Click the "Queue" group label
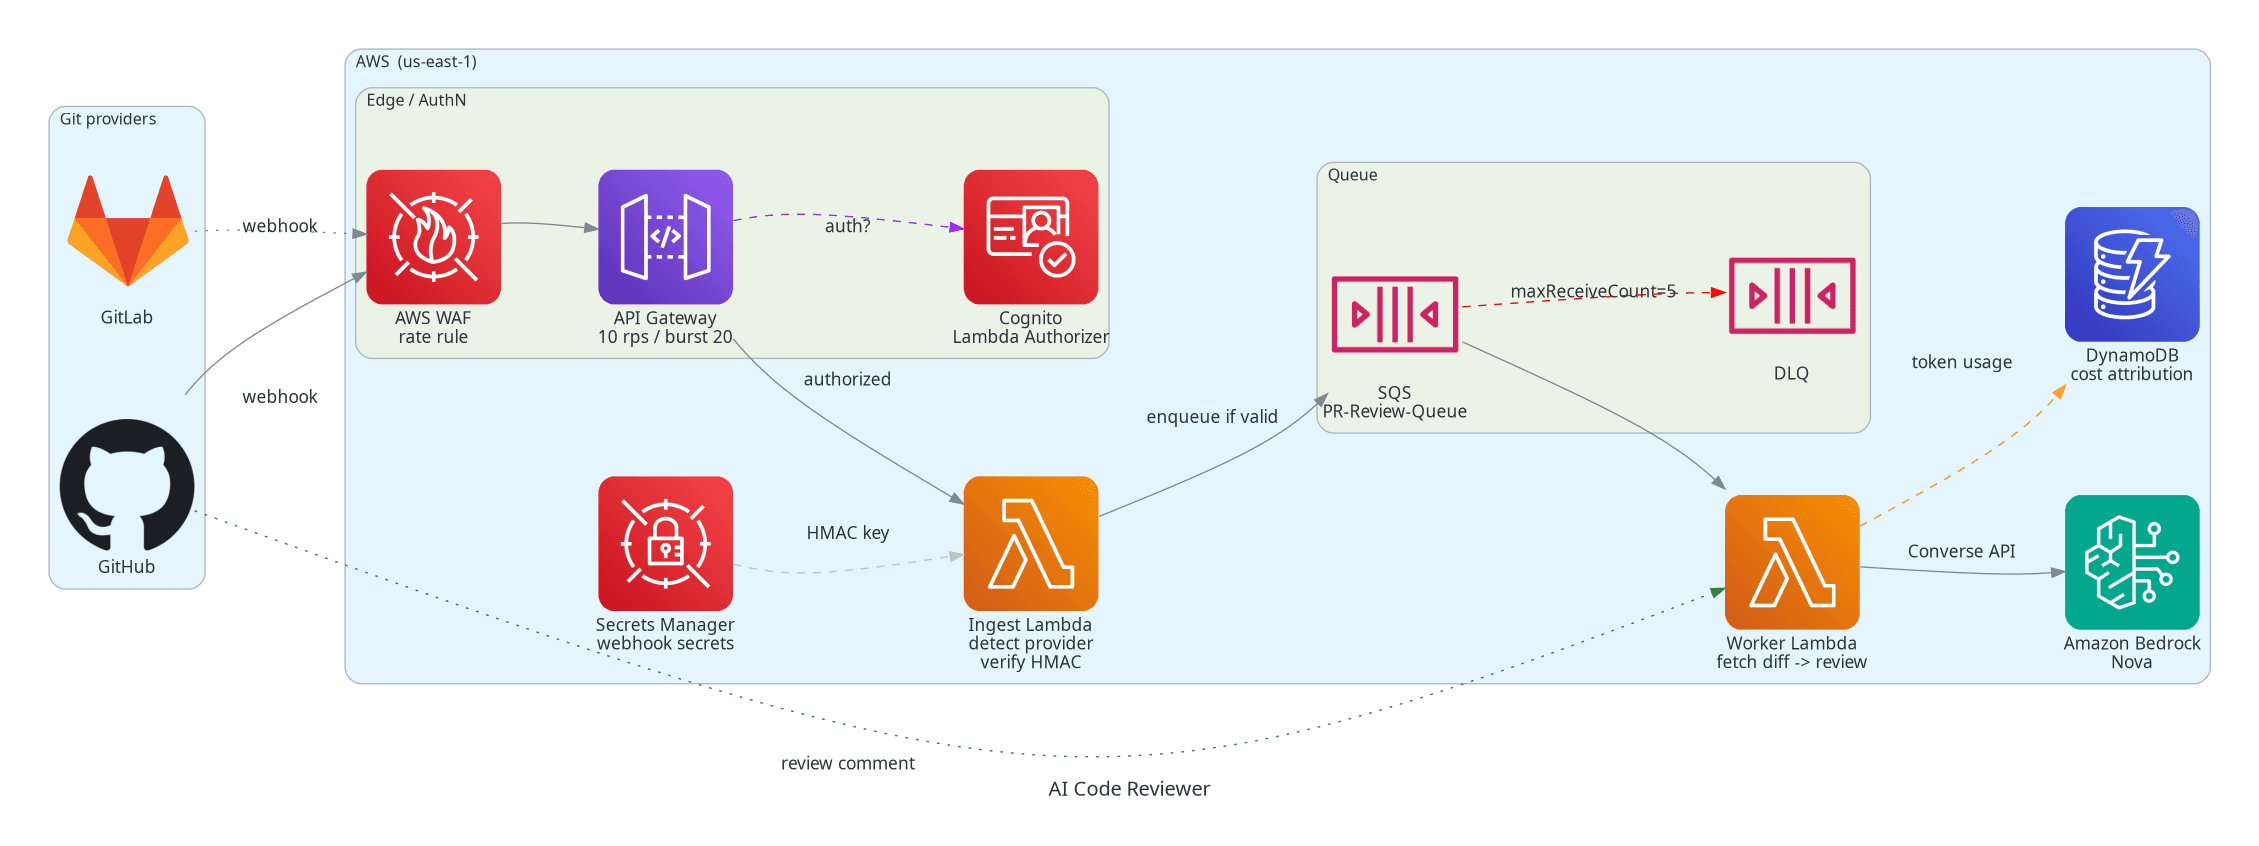The width and height of the screenshot is (2259, 846). tap(1352, 175)
